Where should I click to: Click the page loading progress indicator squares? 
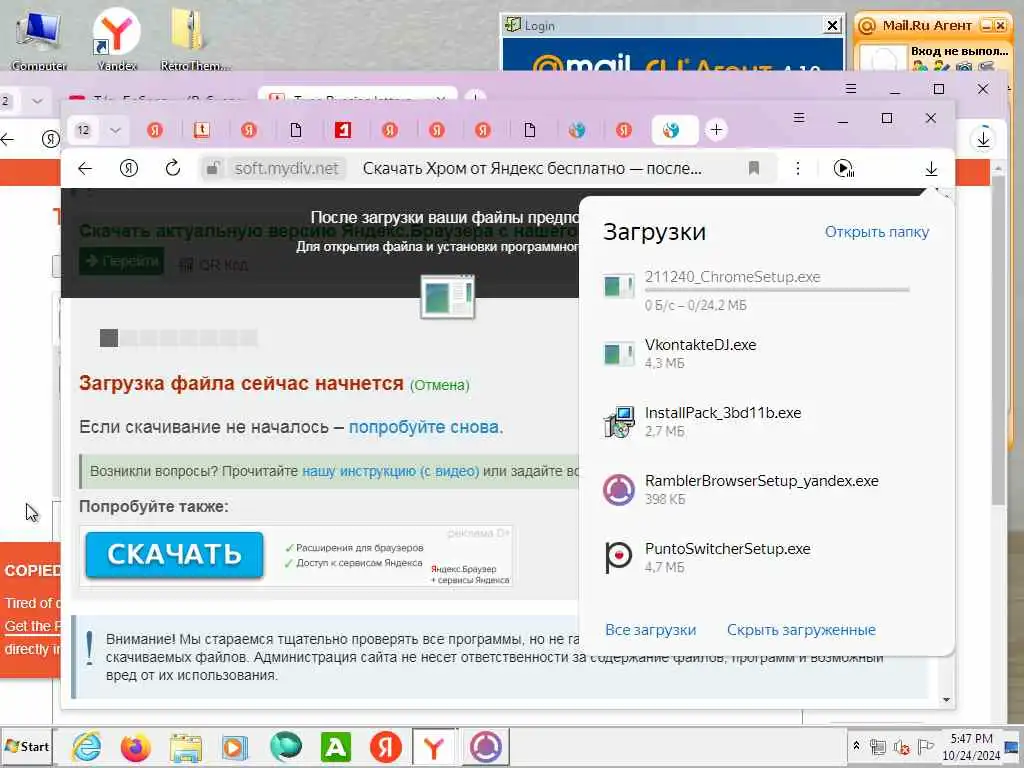pos(178,338)
